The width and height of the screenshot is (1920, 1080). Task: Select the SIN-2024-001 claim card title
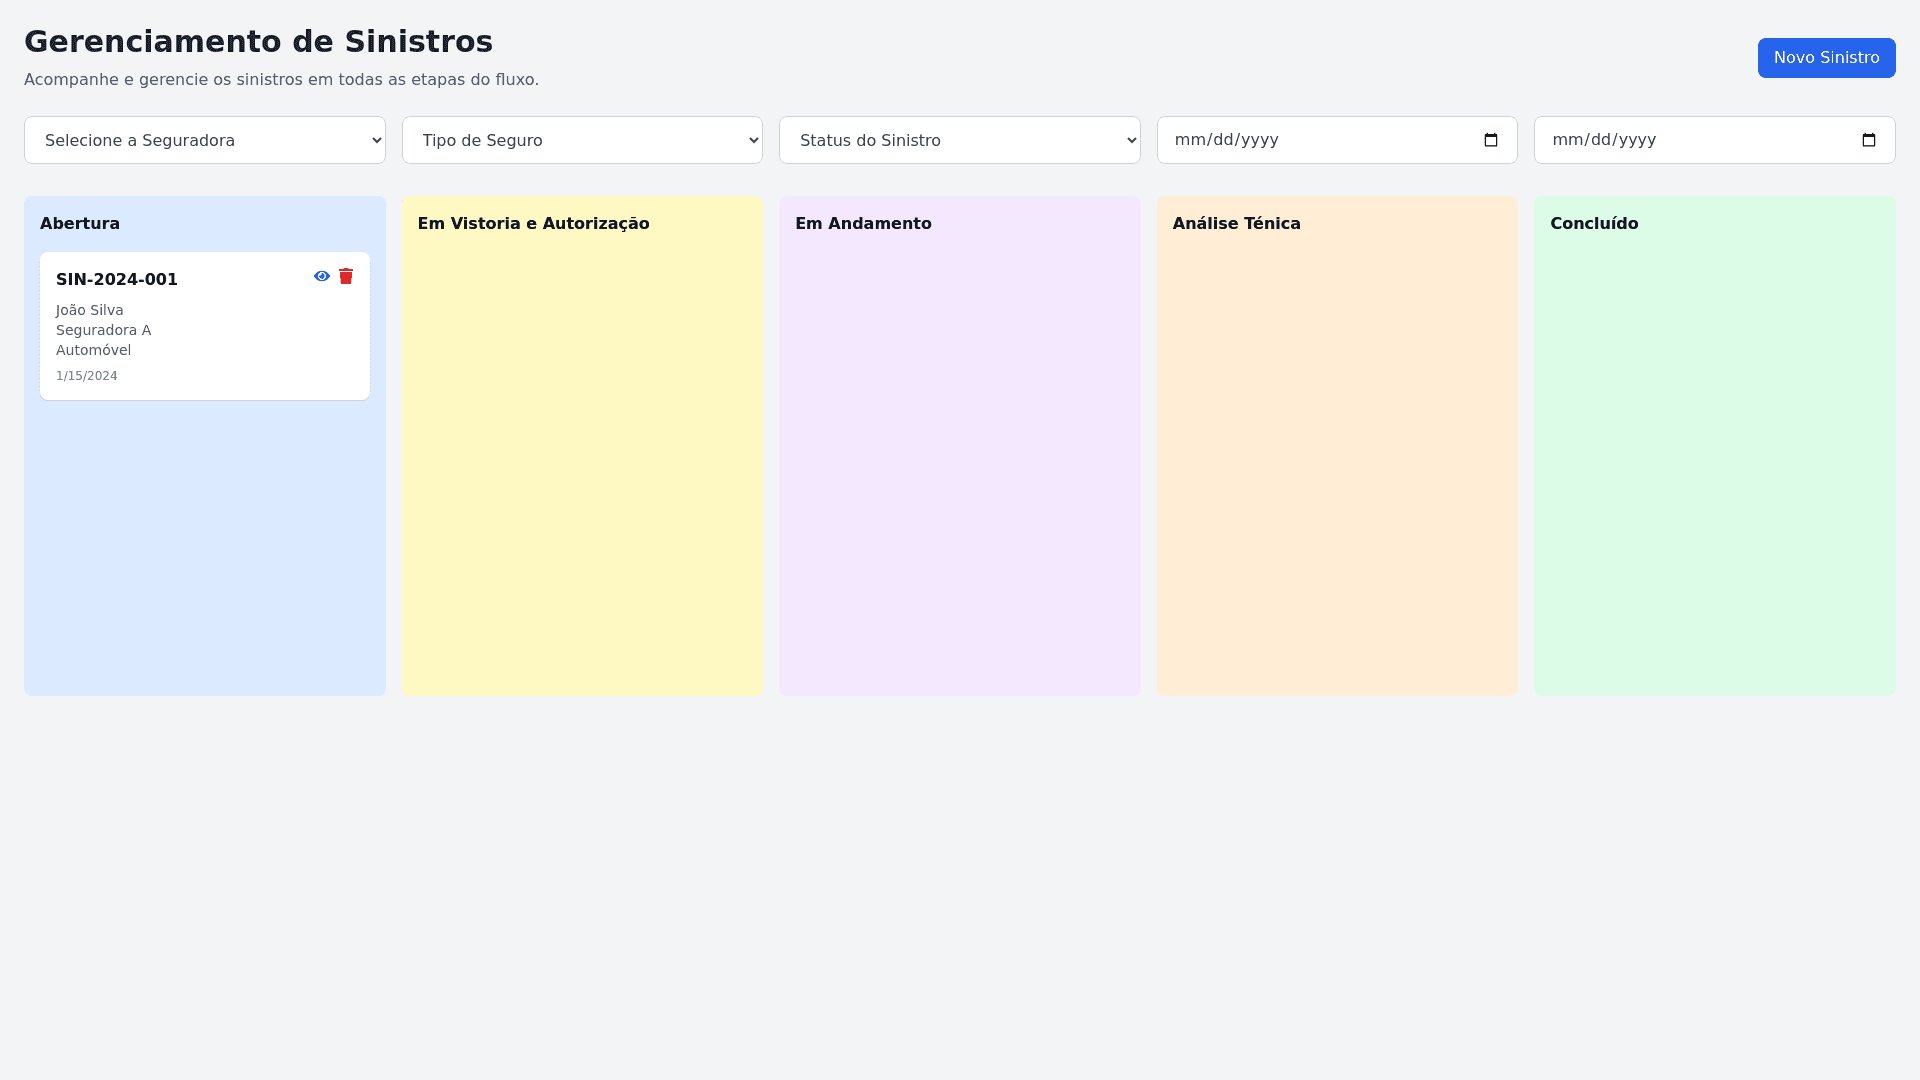pos(117,280)
